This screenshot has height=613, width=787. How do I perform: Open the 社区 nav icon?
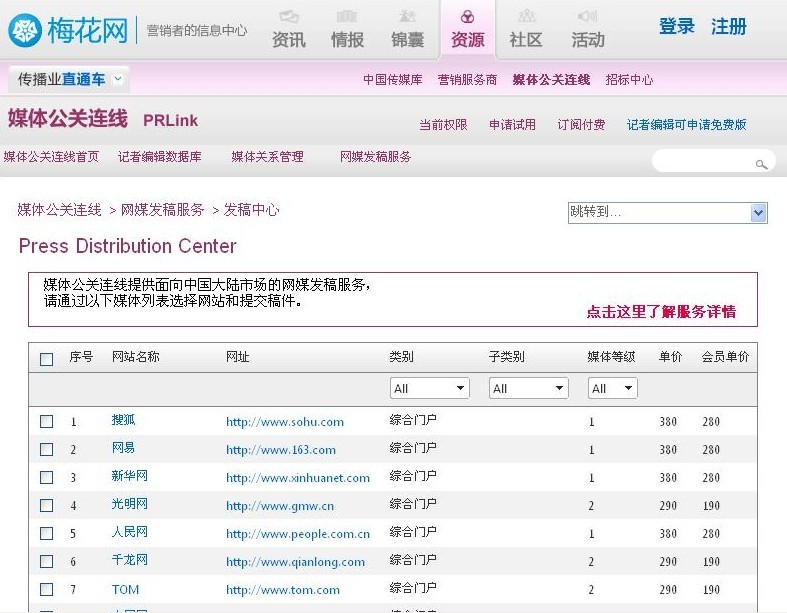[x=526, y=17]
